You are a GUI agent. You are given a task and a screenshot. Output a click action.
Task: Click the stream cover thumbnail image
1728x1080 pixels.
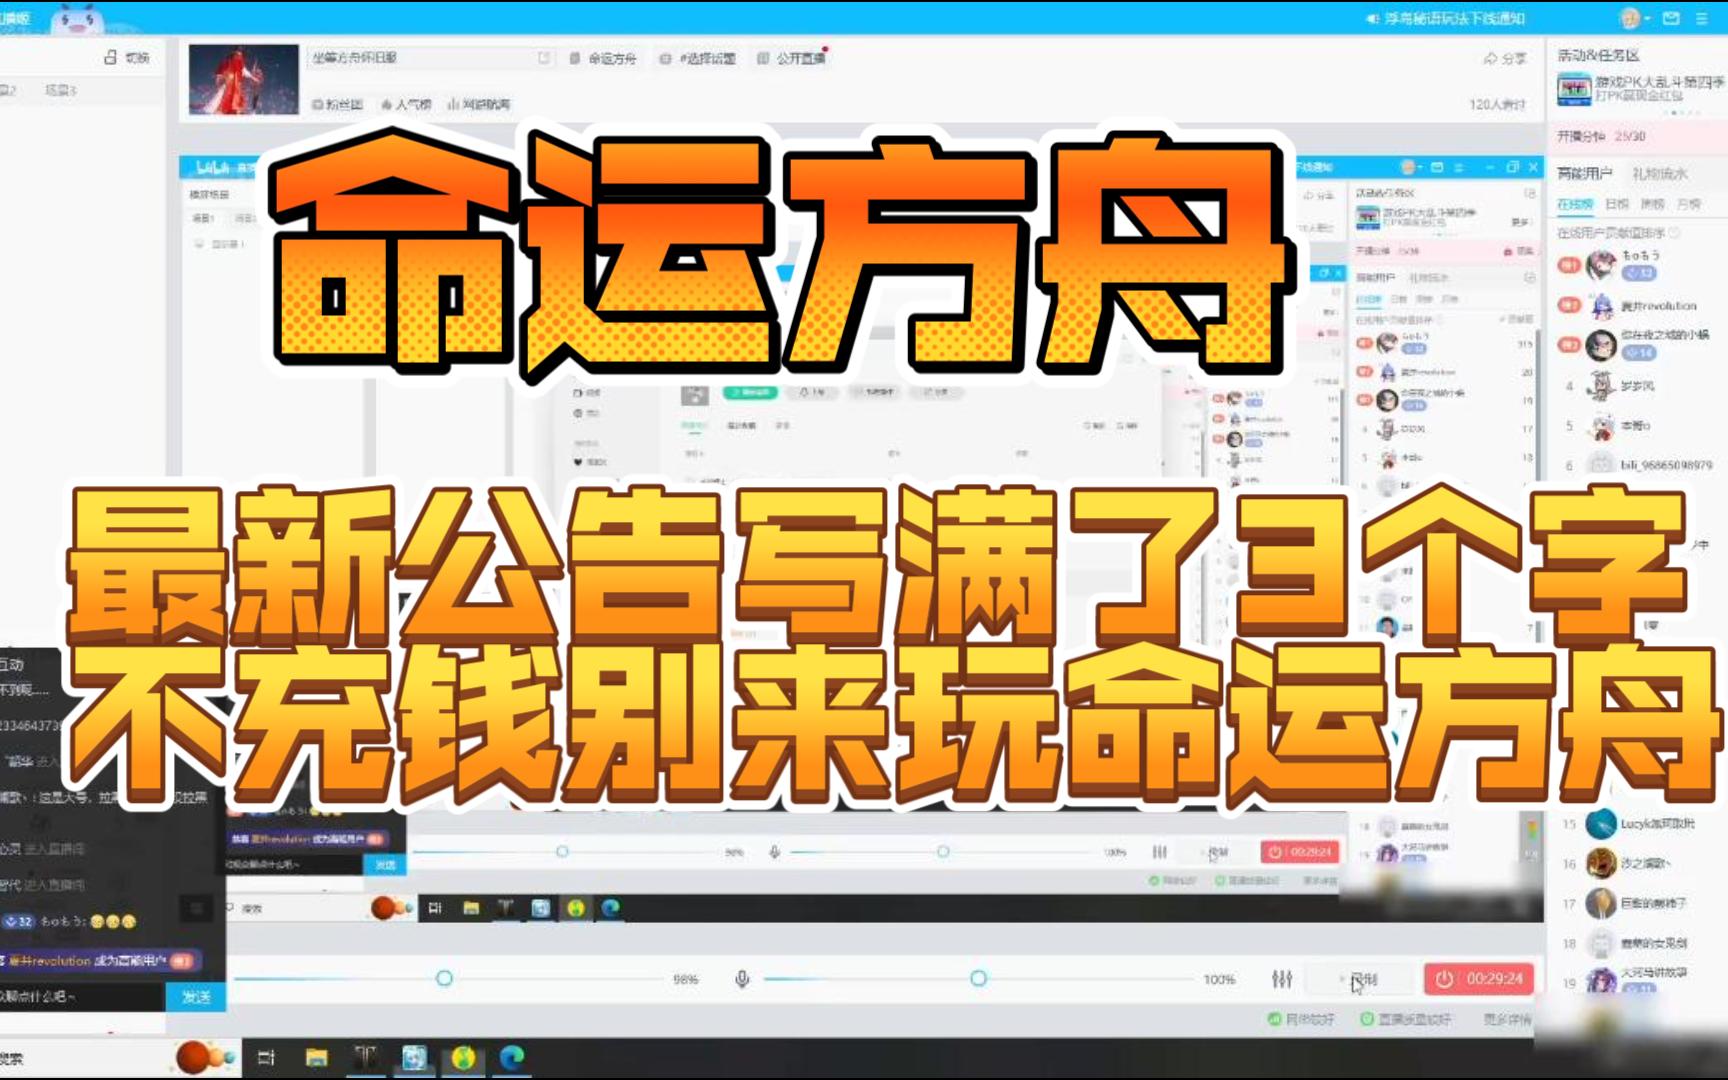point(244,80)
